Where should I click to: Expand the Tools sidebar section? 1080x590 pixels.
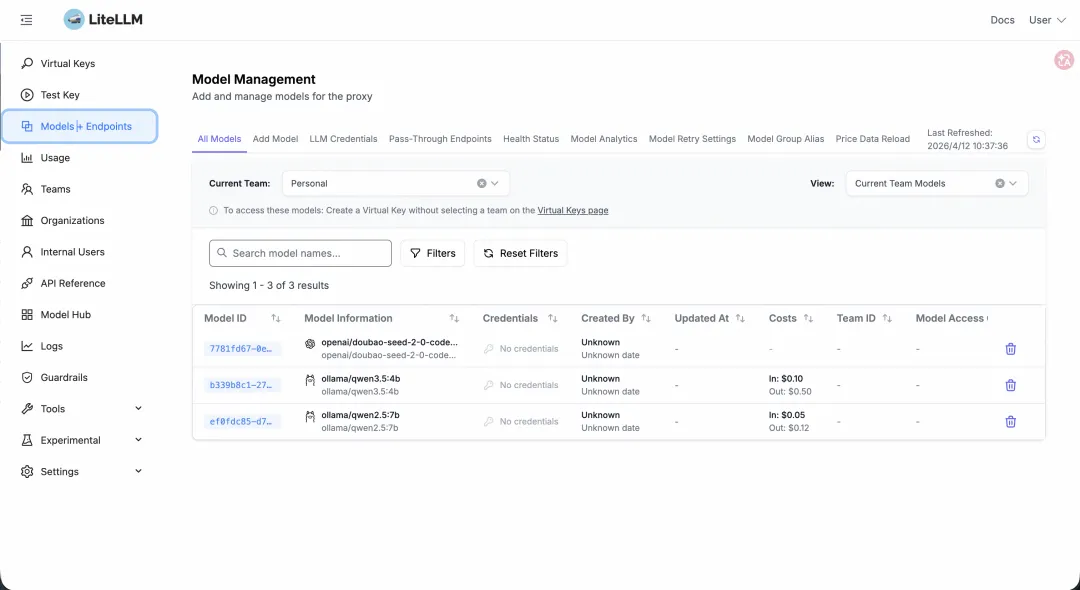138,408
